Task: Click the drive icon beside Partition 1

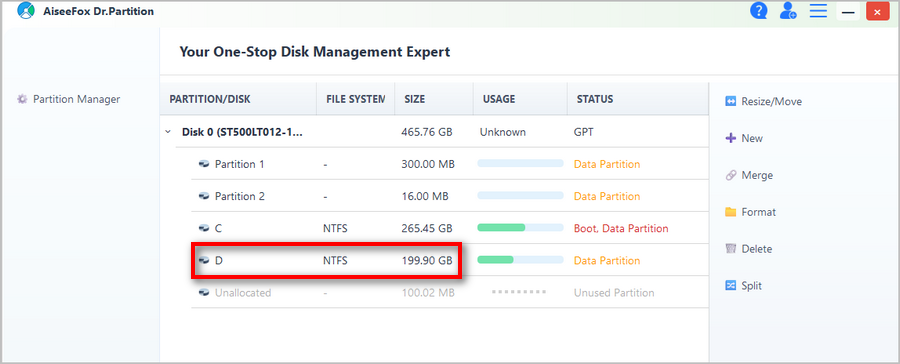Action: tap(204, 164)
